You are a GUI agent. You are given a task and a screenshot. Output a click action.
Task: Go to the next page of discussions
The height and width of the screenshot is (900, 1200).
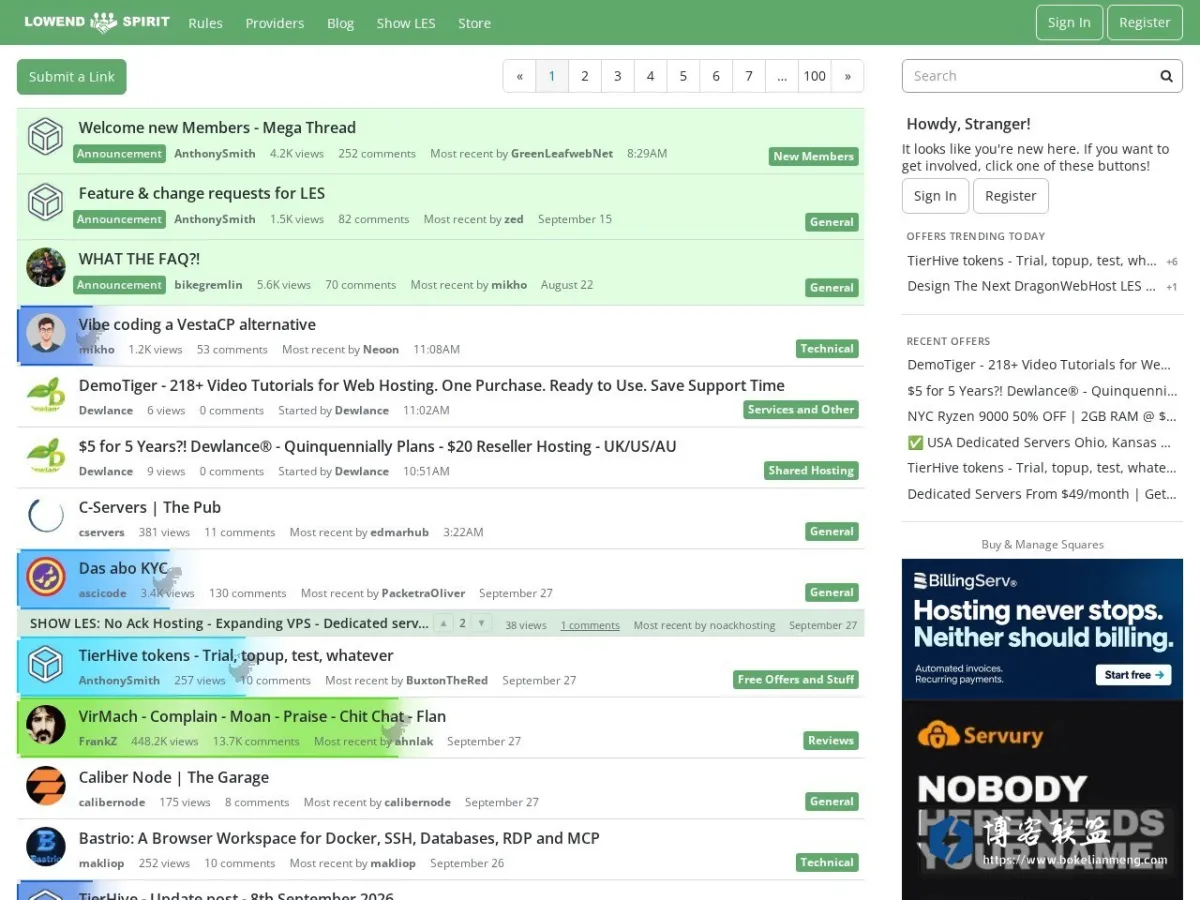(x=847, y=76)
